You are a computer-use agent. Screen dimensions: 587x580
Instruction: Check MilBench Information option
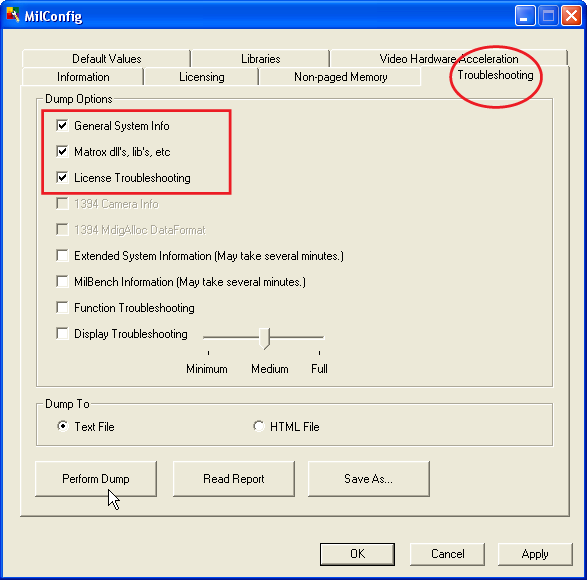click(x=62, y=282)
